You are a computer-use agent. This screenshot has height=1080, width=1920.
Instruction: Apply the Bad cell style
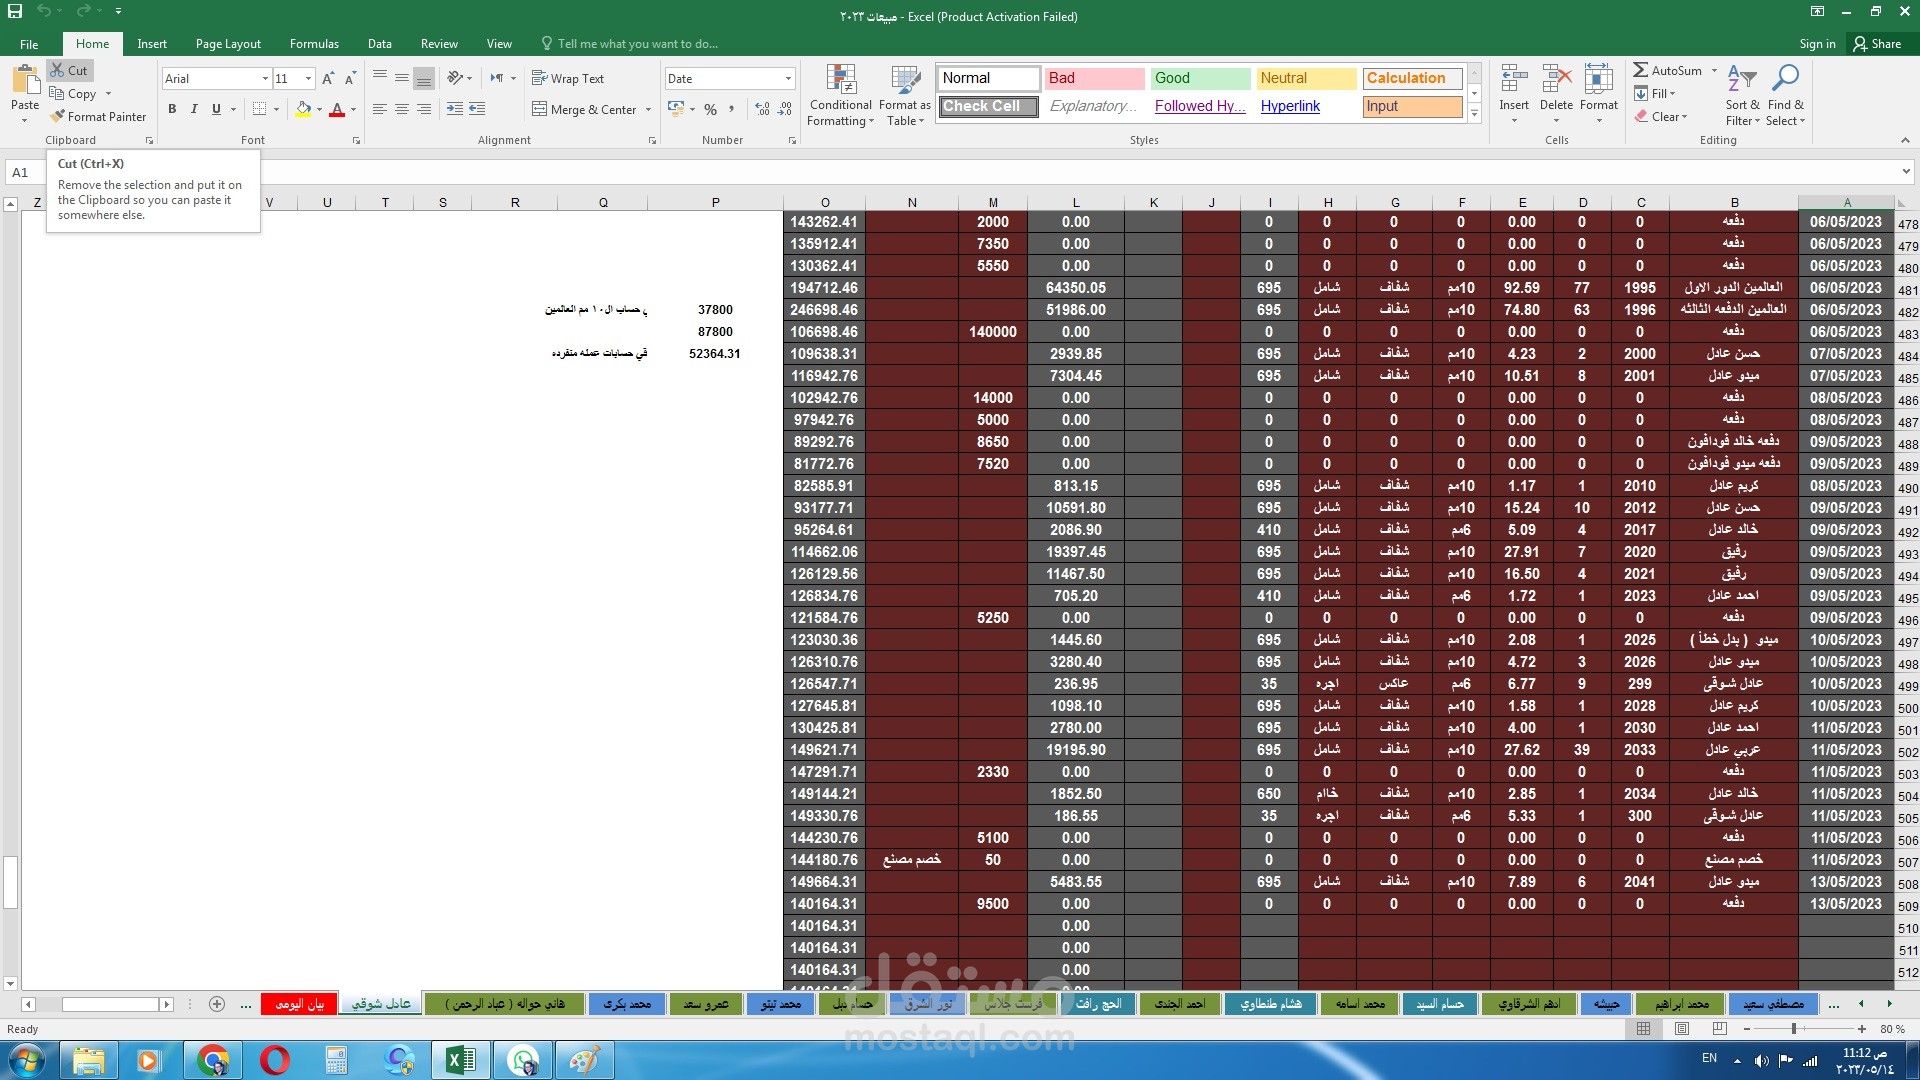tap(1094, 78)
